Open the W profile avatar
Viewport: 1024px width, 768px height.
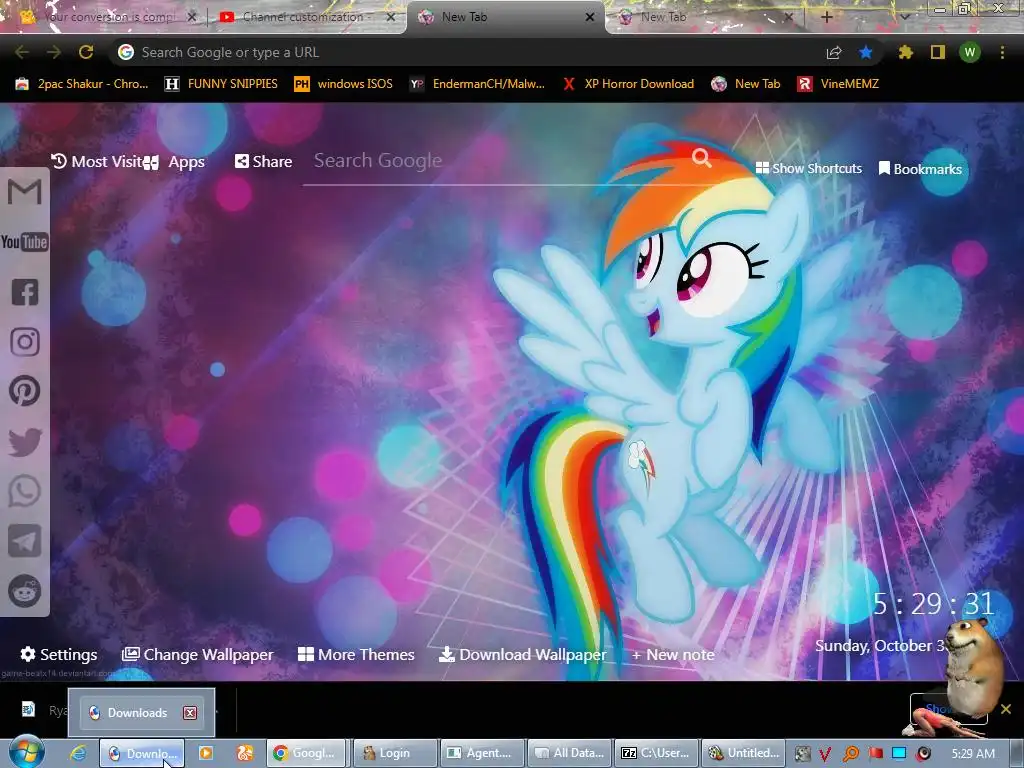pyautogui.click(x=970, y=52)
